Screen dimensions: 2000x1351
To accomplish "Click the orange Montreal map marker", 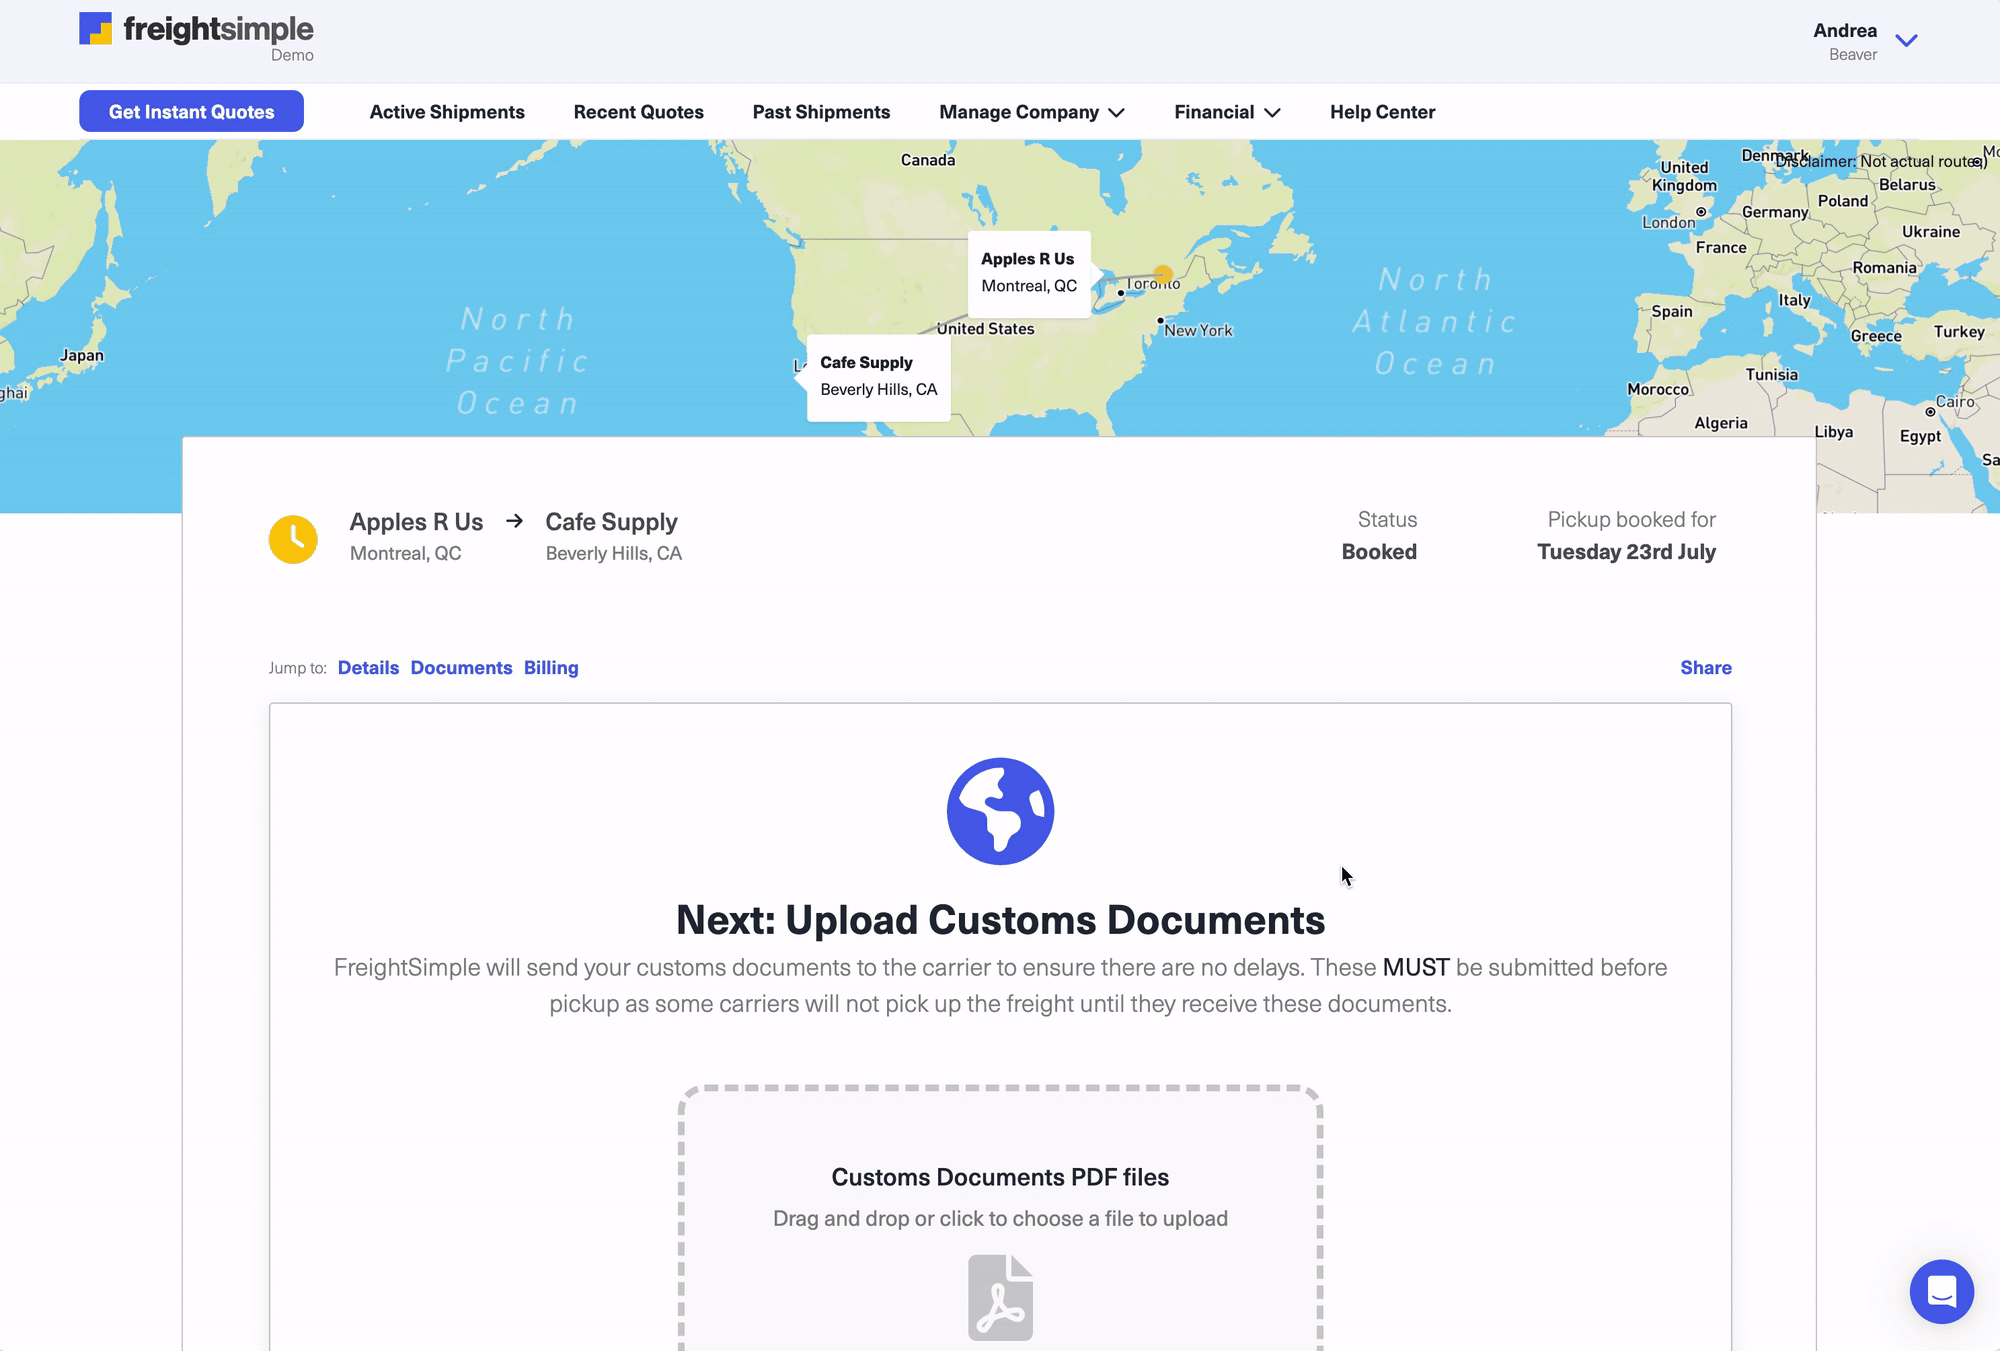I will click(x=1163, y=274).
